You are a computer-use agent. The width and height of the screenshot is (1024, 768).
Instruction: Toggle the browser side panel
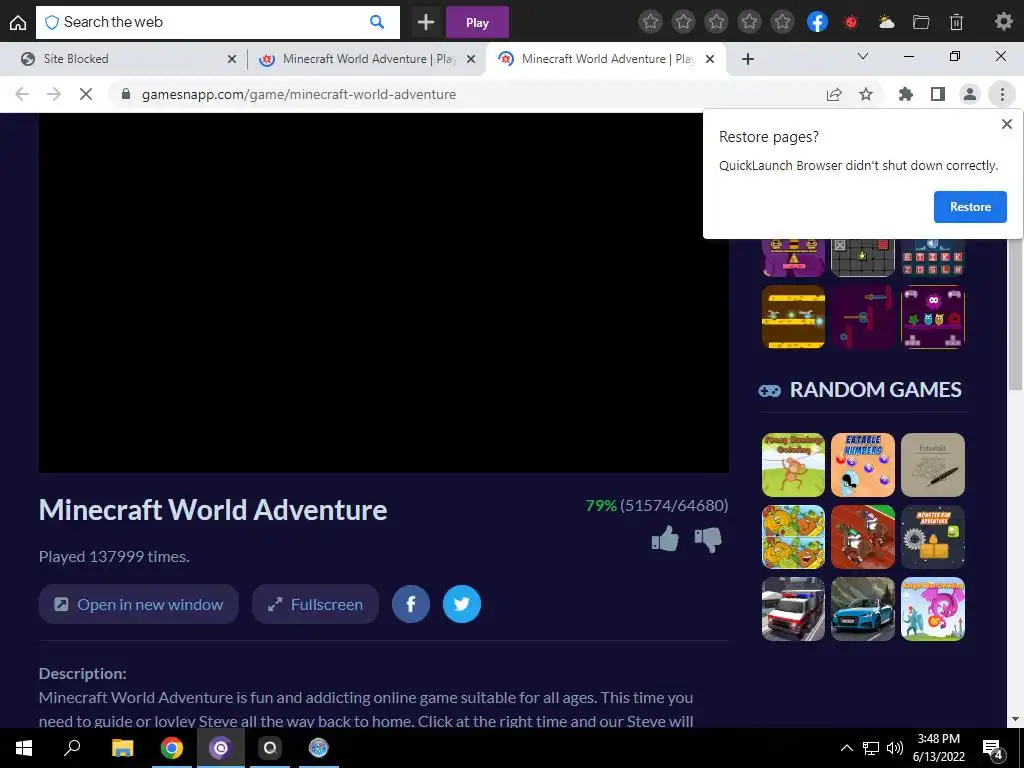coord(938,94)
